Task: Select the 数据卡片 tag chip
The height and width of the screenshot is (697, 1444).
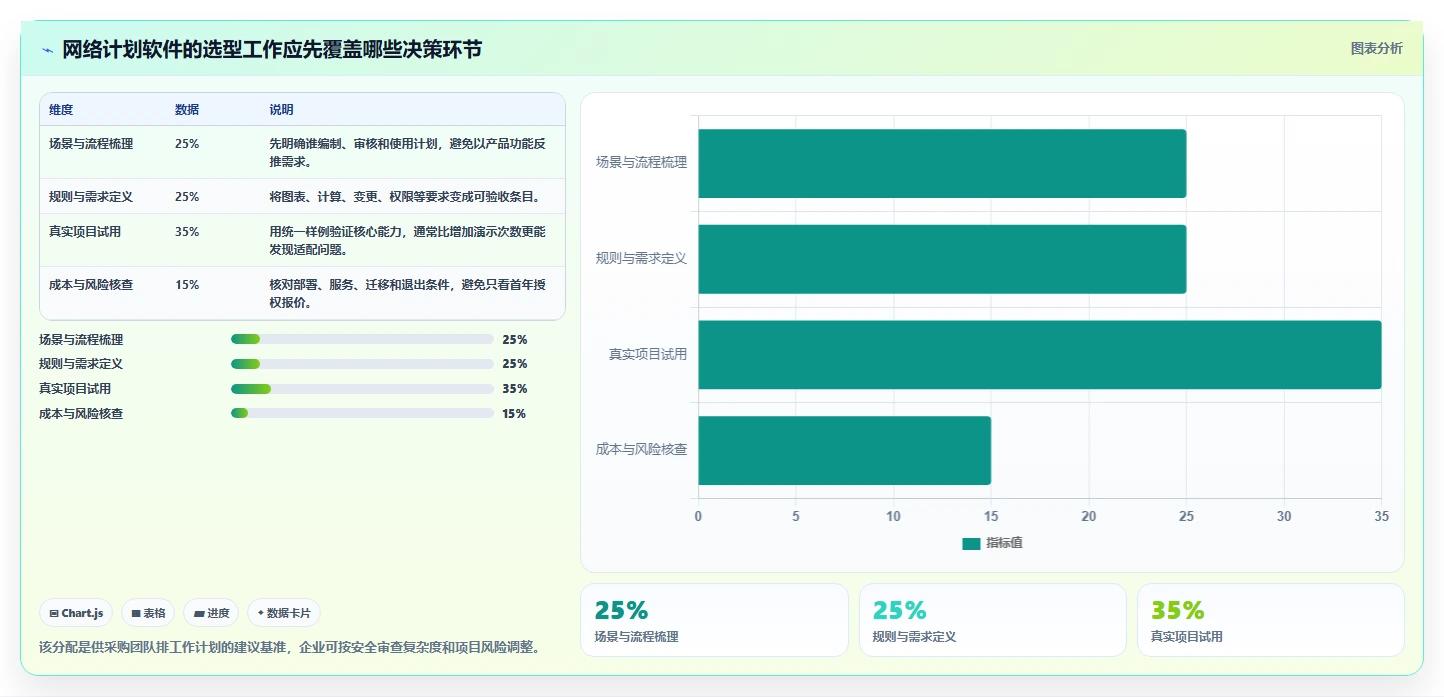Action: pyautogui.click(x=284, y=613)
